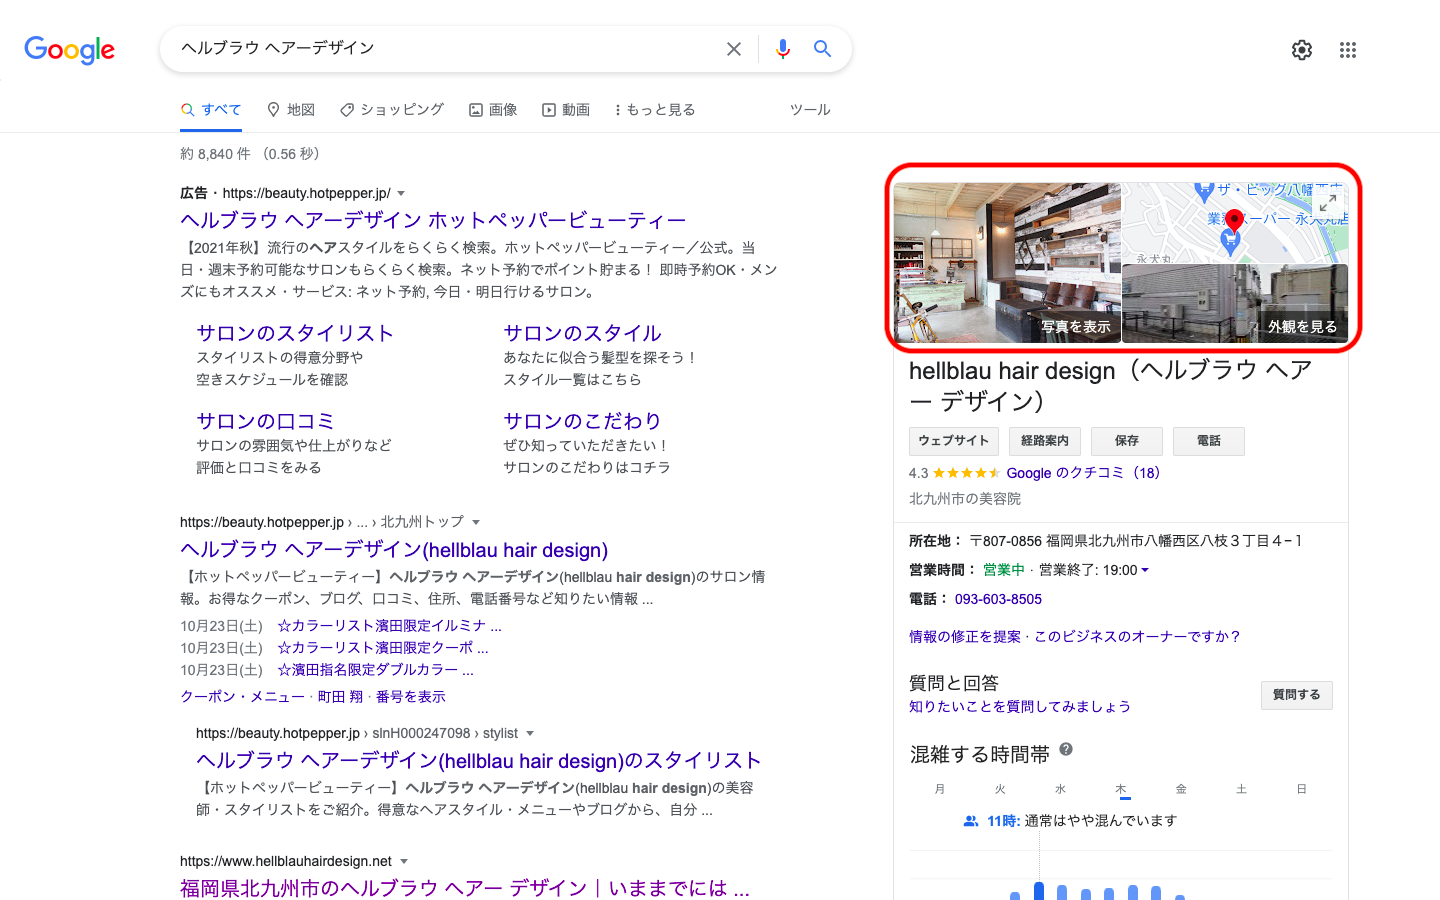Viewport: 1440px width, 900px height.
Task: Select 日 in popular times
Action: 1302,789
